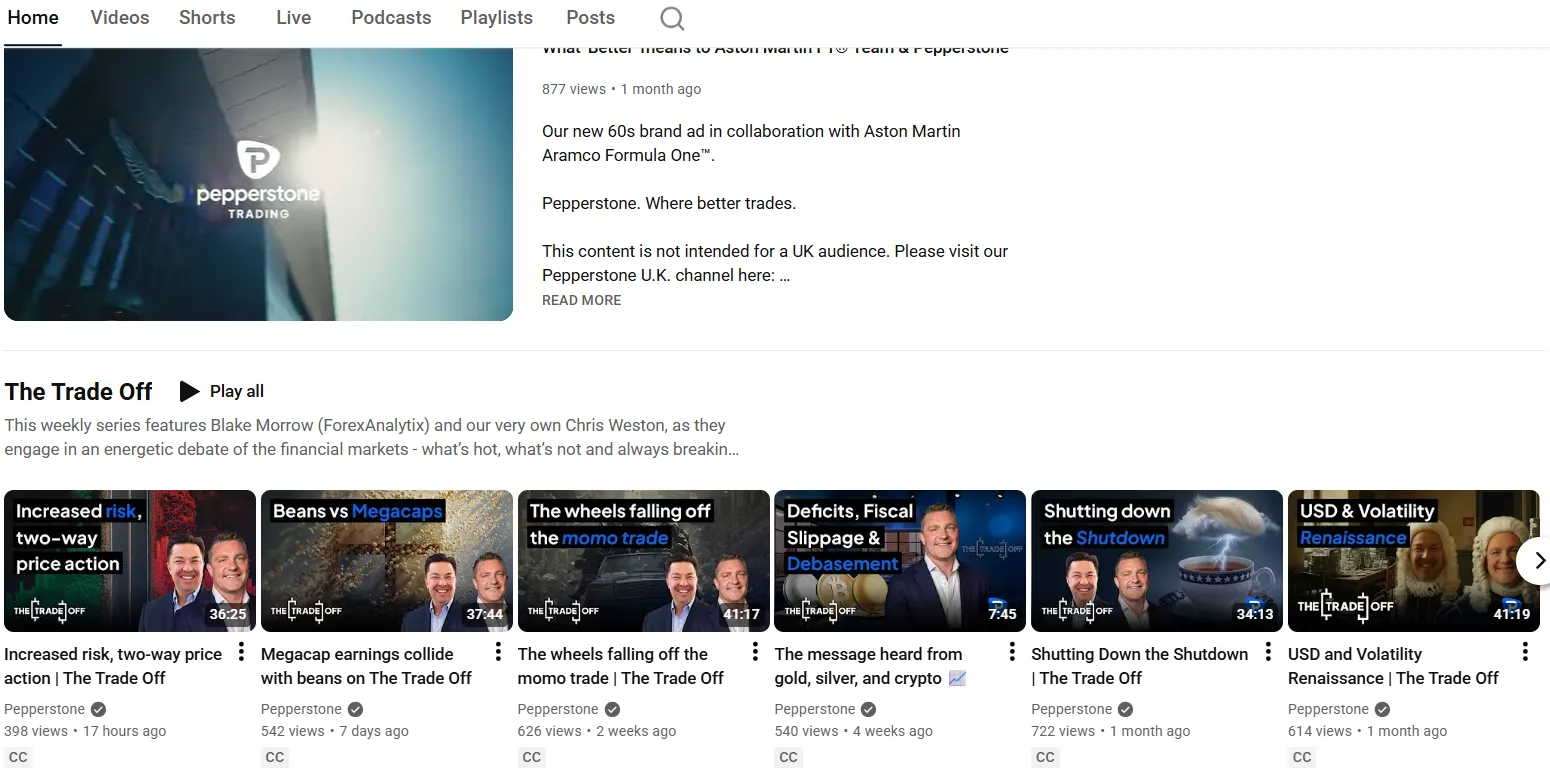Open Pepperstone channel link under Megacap video

[x=301, y=709]
